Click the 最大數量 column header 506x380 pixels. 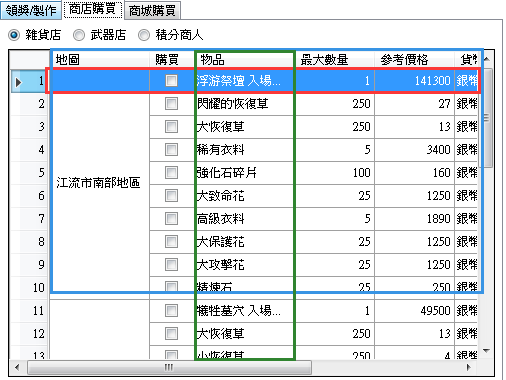[x=335, y=60]
